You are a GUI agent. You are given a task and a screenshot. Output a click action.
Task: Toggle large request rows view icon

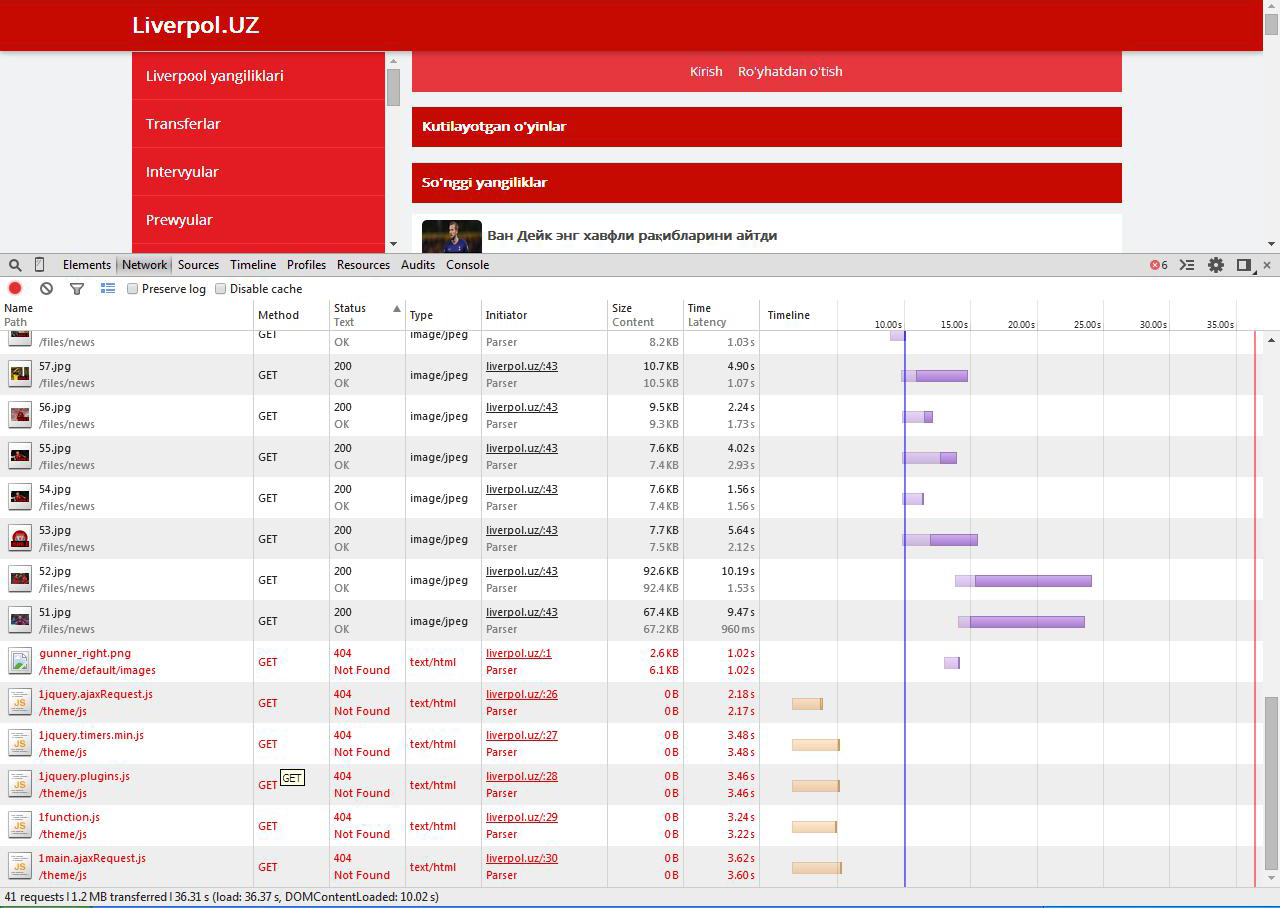(108, 289)
